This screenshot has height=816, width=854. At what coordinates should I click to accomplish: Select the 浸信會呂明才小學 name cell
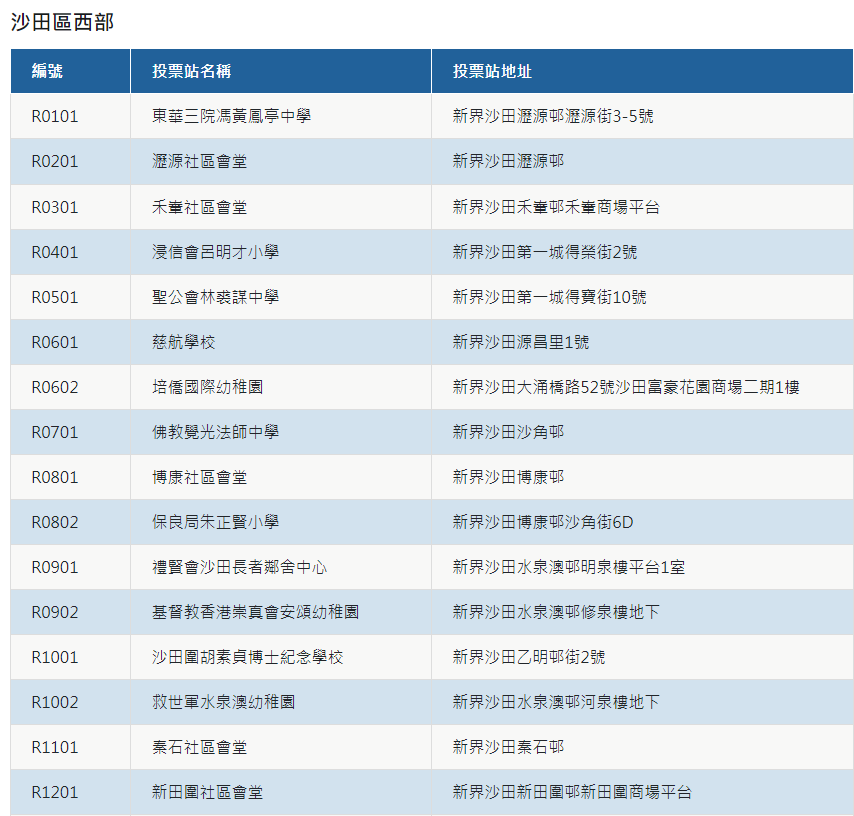pos(215,253)
